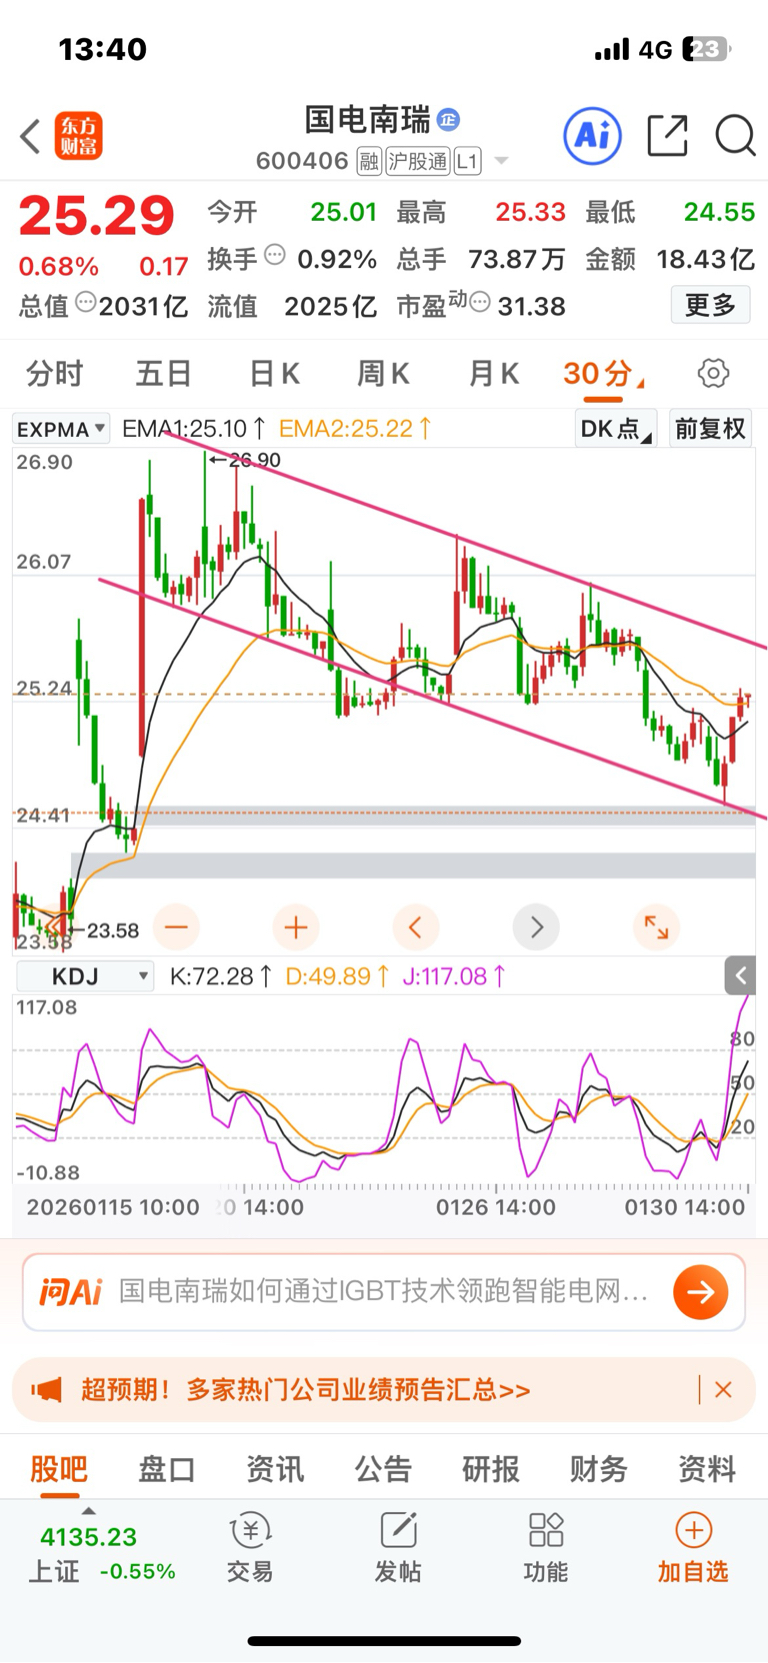Expand dropdown arrow beside stock code
This screenshot has width=768, height=1663.
(x=501, y=161)
